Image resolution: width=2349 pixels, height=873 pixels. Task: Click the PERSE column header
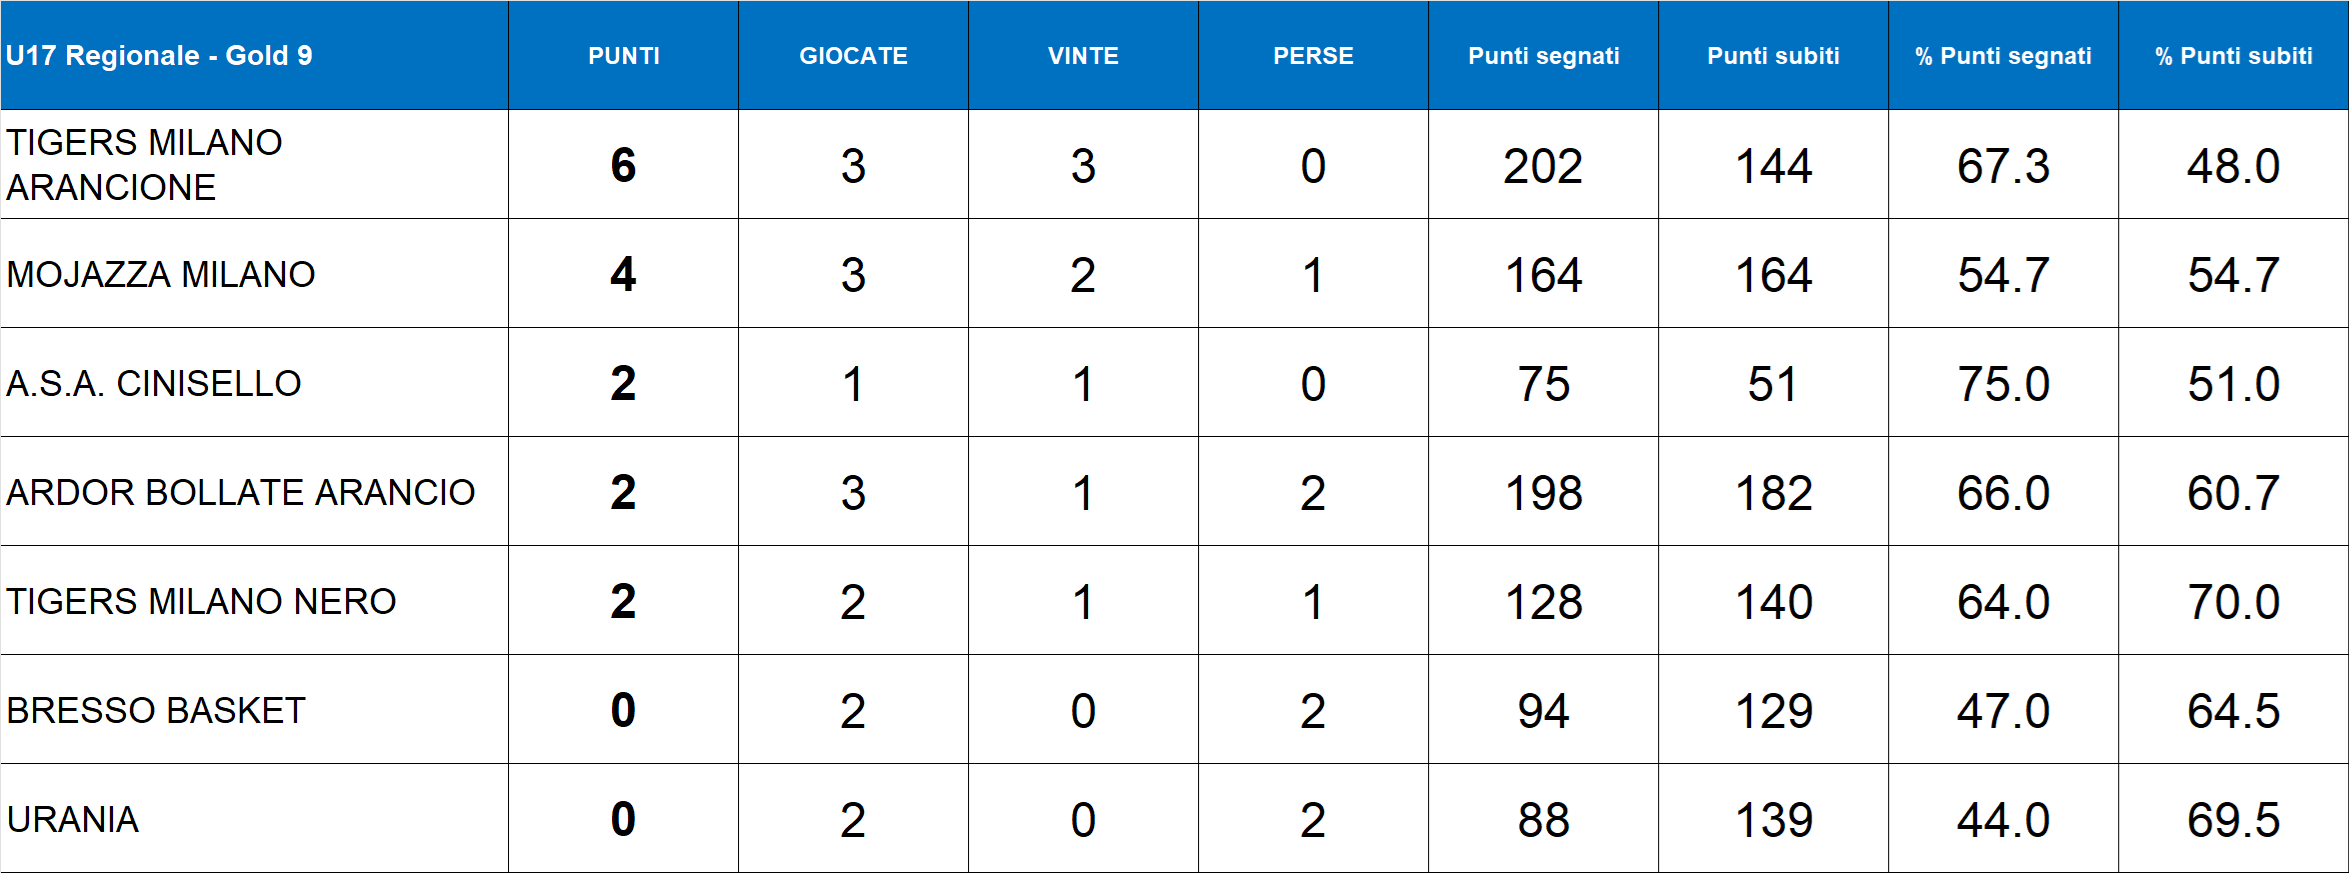pos(1313,56)
